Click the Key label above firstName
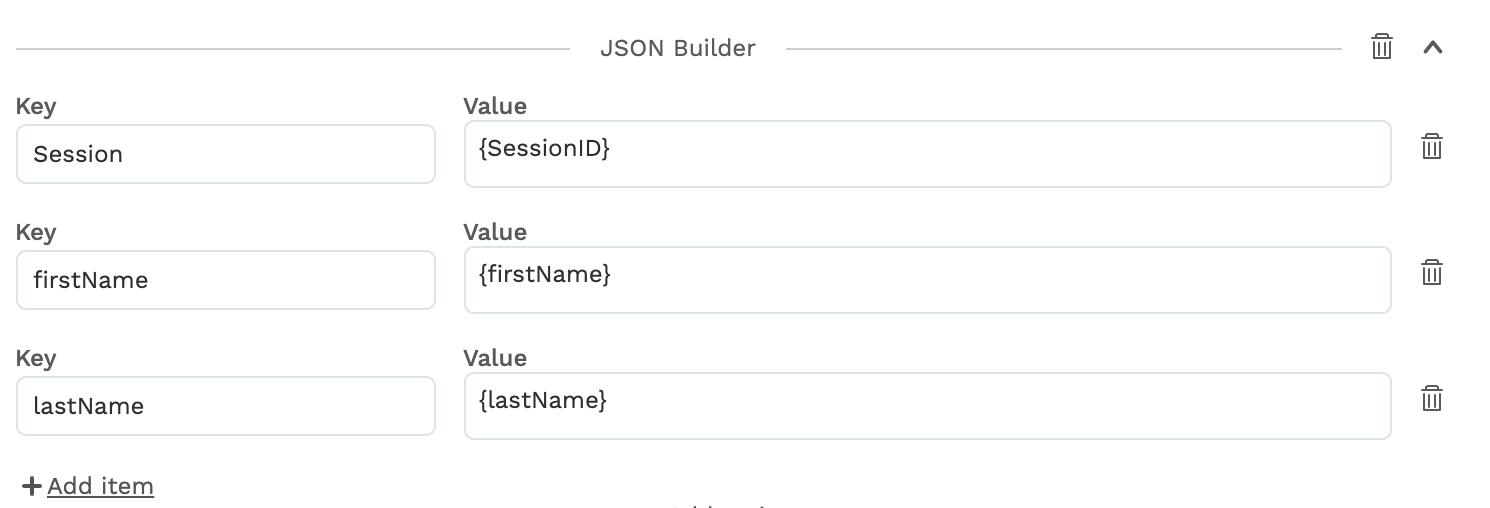Screen dimensions: 1490x508 [x=36, y=232]
